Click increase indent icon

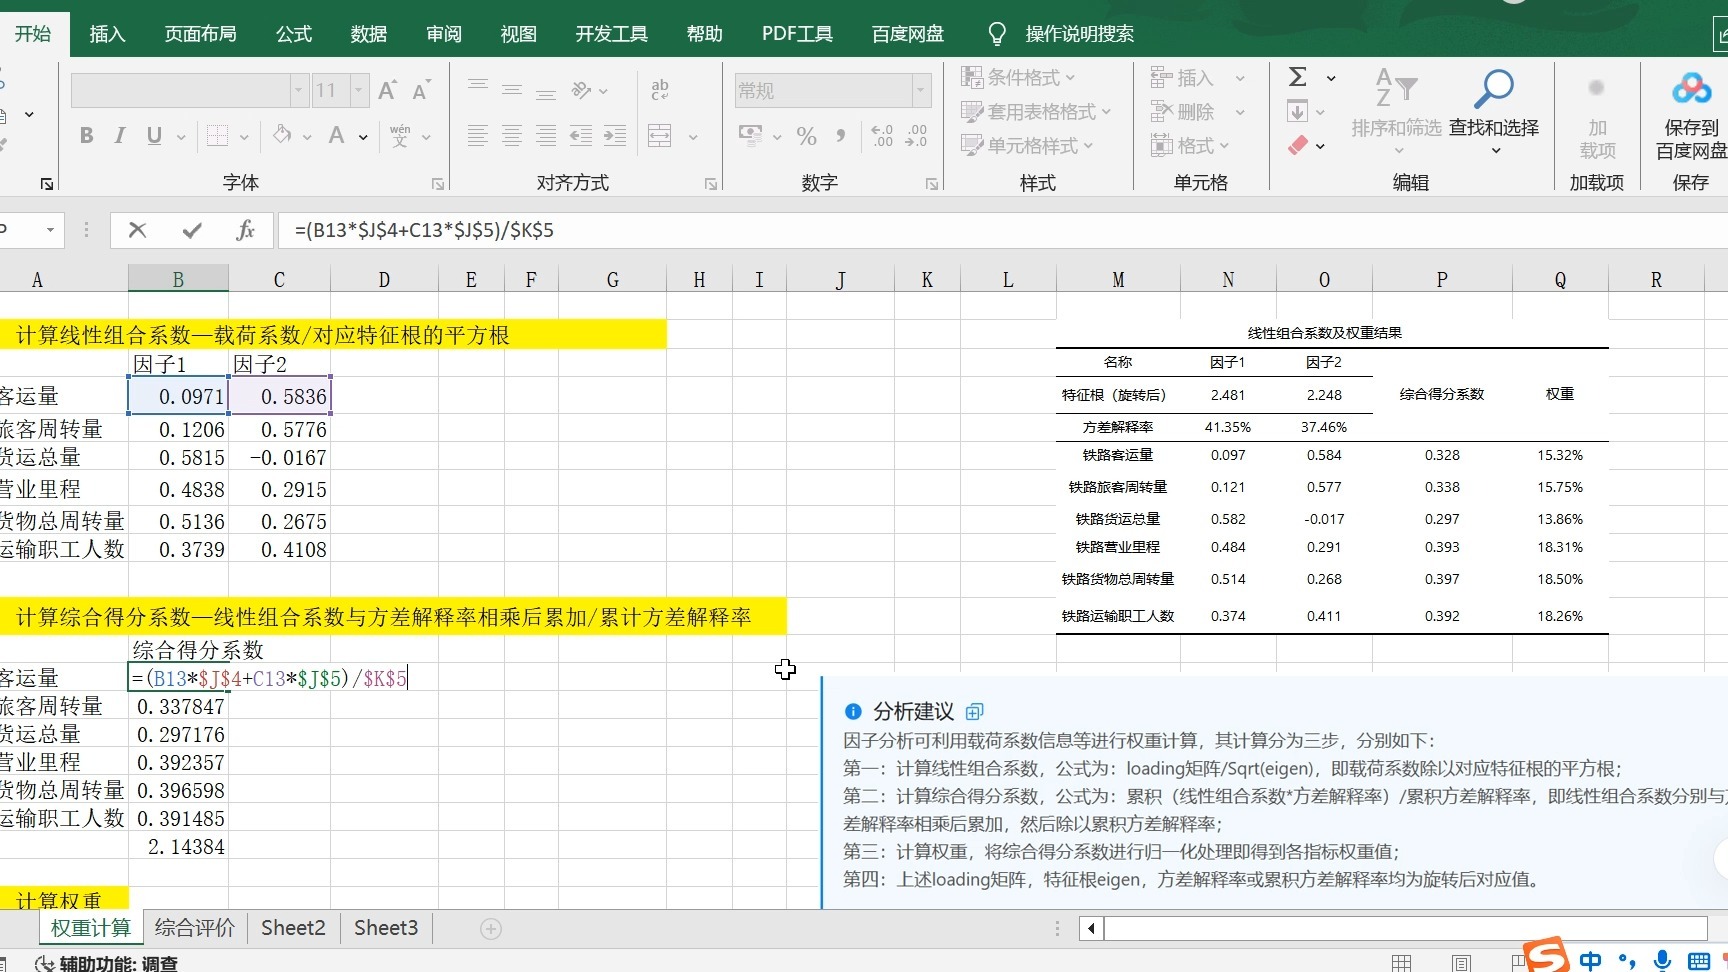(615, 136)
